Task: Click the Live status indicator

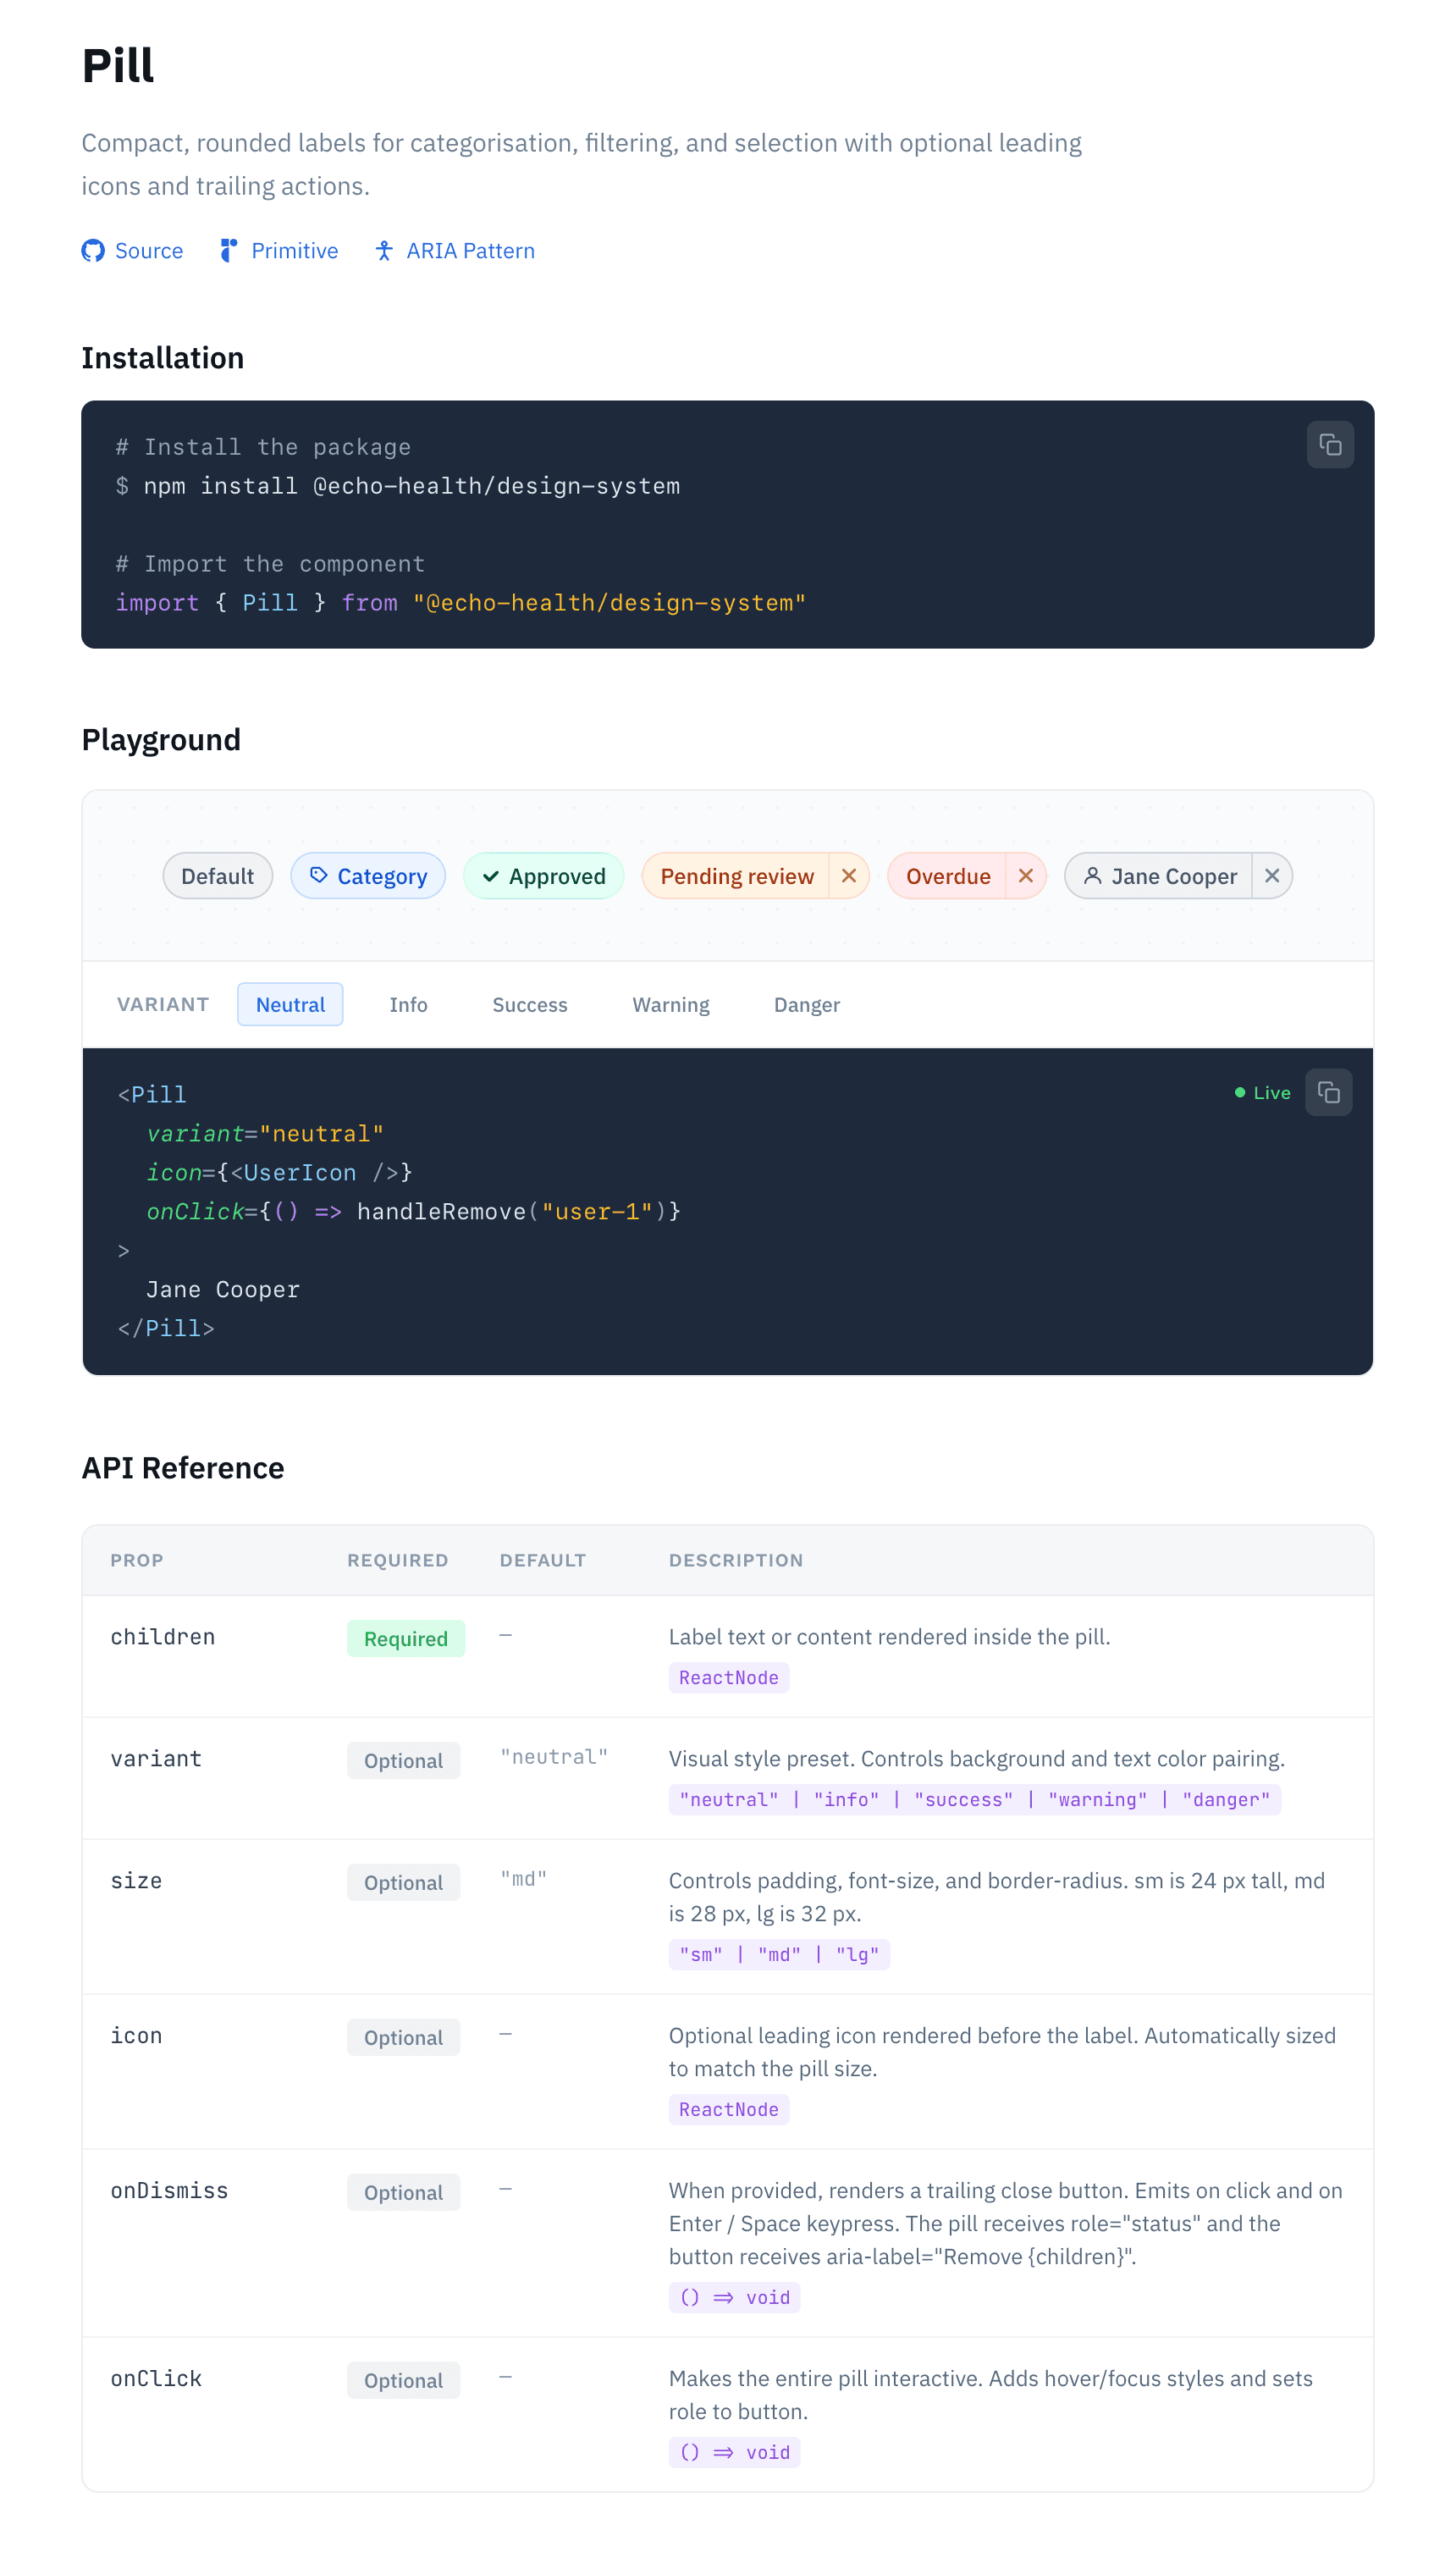Action: point(1263,1092)
